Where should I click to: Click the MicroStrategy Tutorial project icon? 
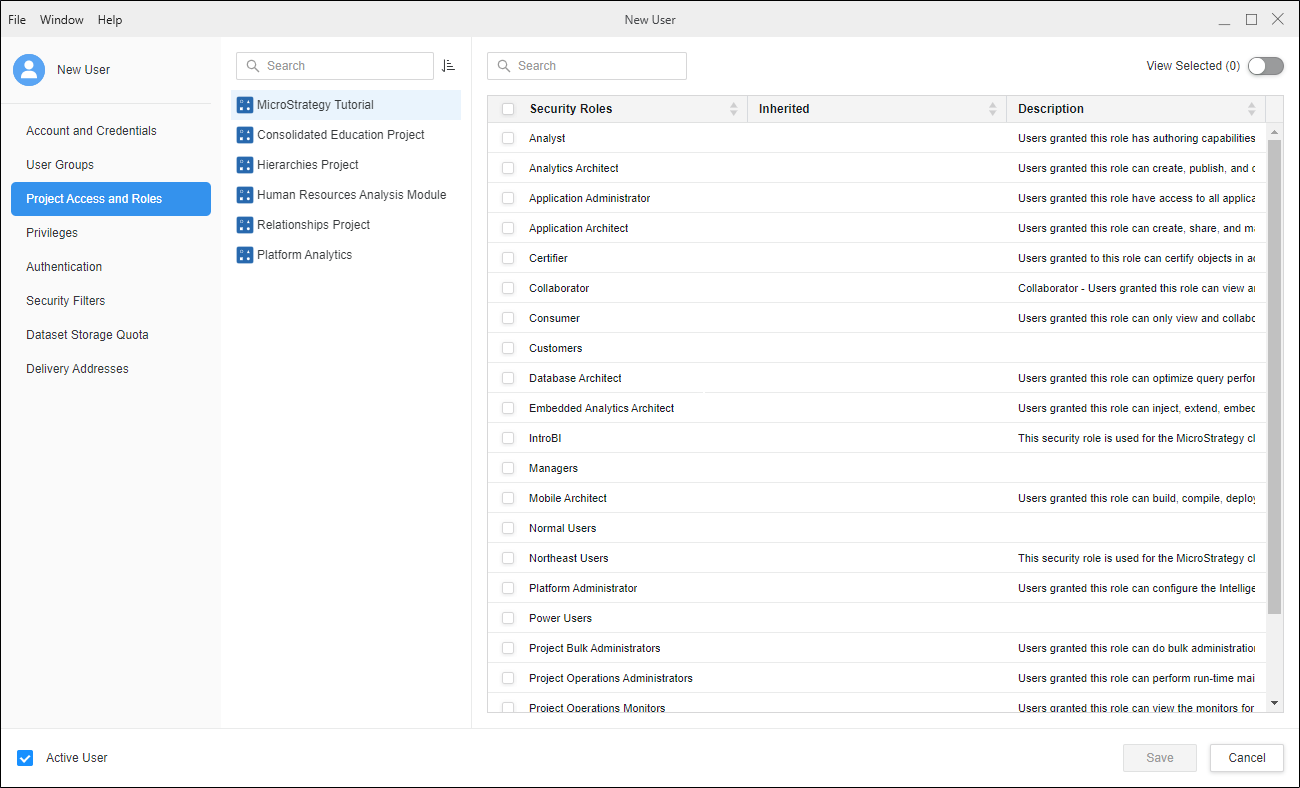[x=245, y=105]
